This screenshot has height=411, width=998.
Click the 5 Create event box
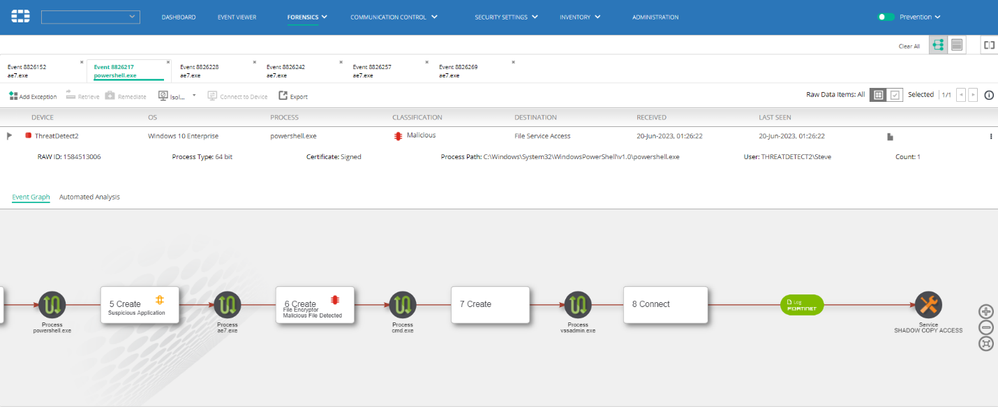pos(140,305)
